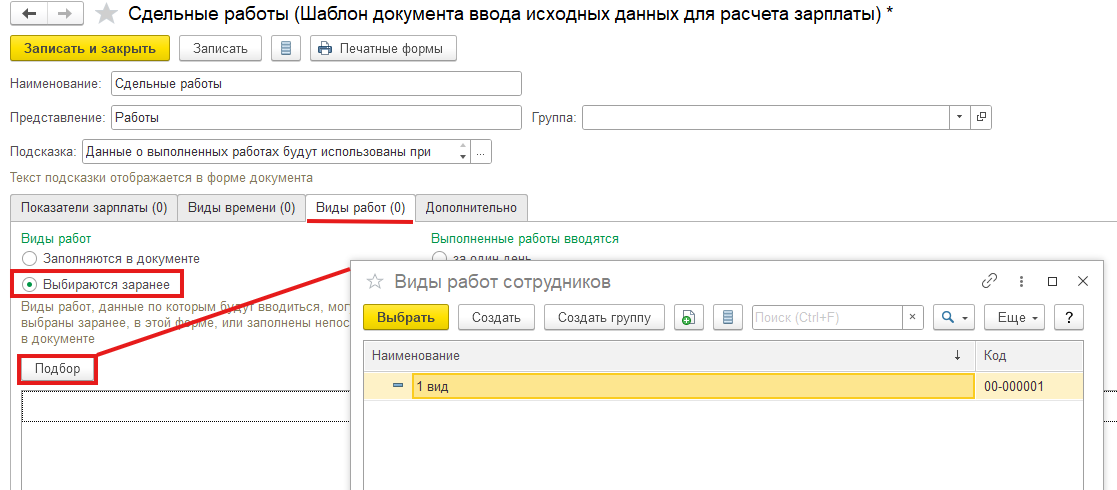The width and height of the screenshot is (1117, 490).
Task: Select the за один день radio option
Action: coord(483,258)
